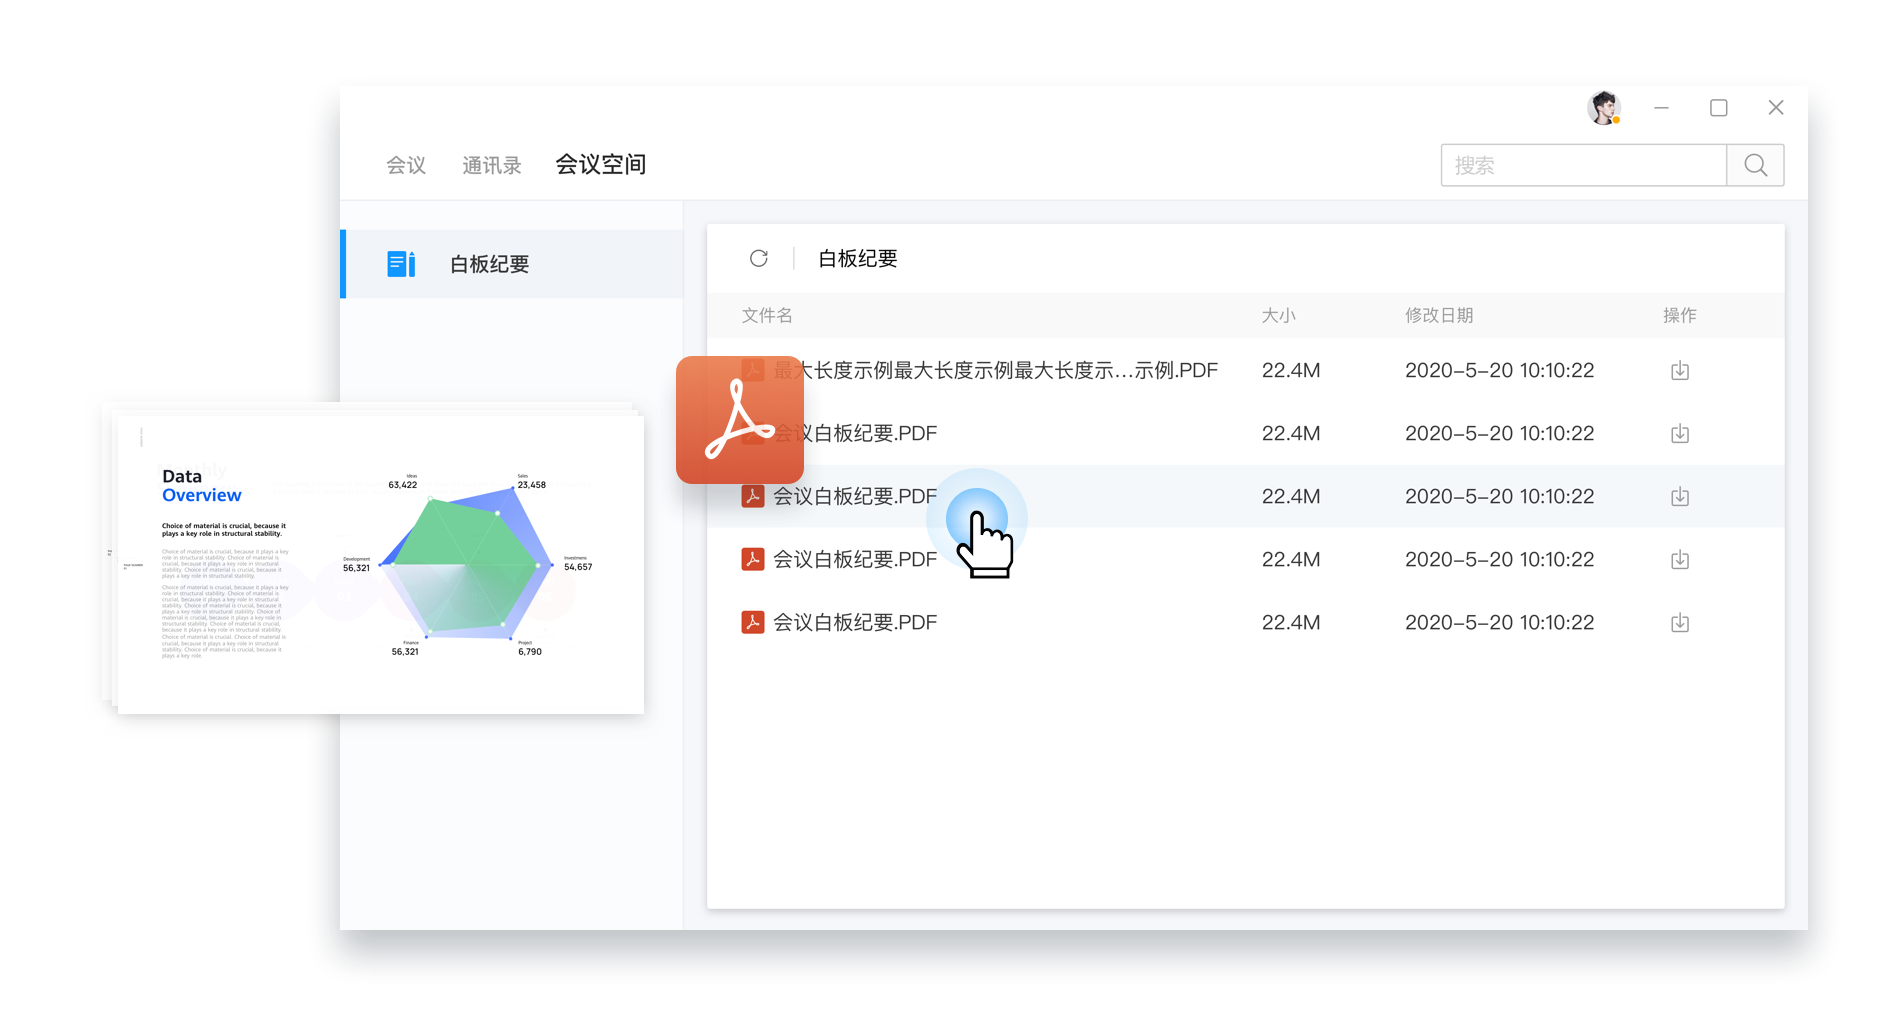
Task: Click the 白板纪要 notes icon in sidebar
Action: tap(400, 263)
